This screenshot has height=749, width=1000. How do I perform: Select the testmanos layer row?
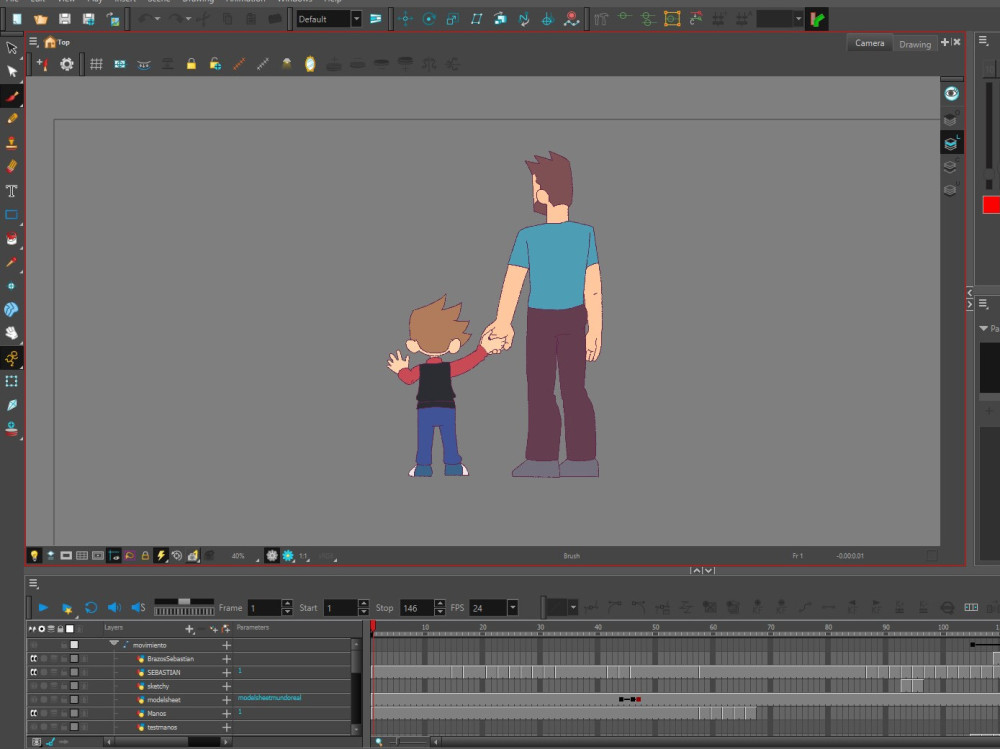coord(162,727)
